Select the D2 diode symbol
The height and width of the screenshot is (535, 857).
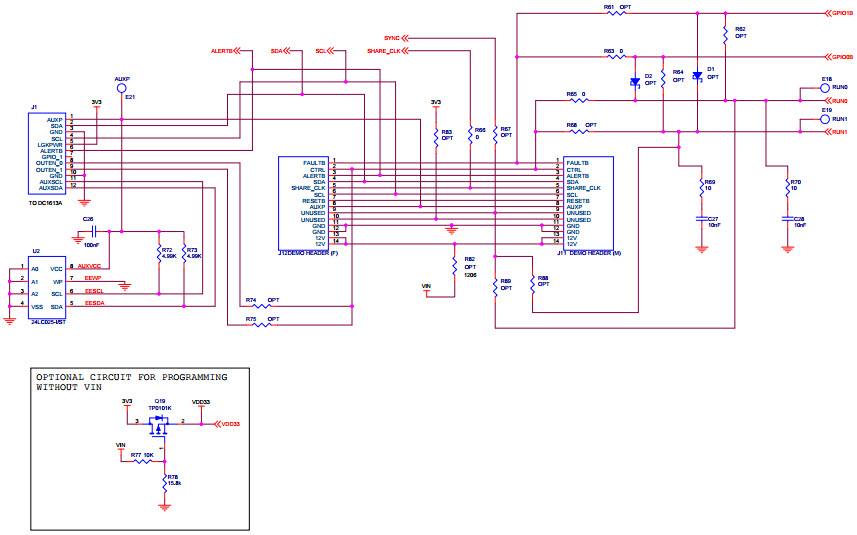634,82
